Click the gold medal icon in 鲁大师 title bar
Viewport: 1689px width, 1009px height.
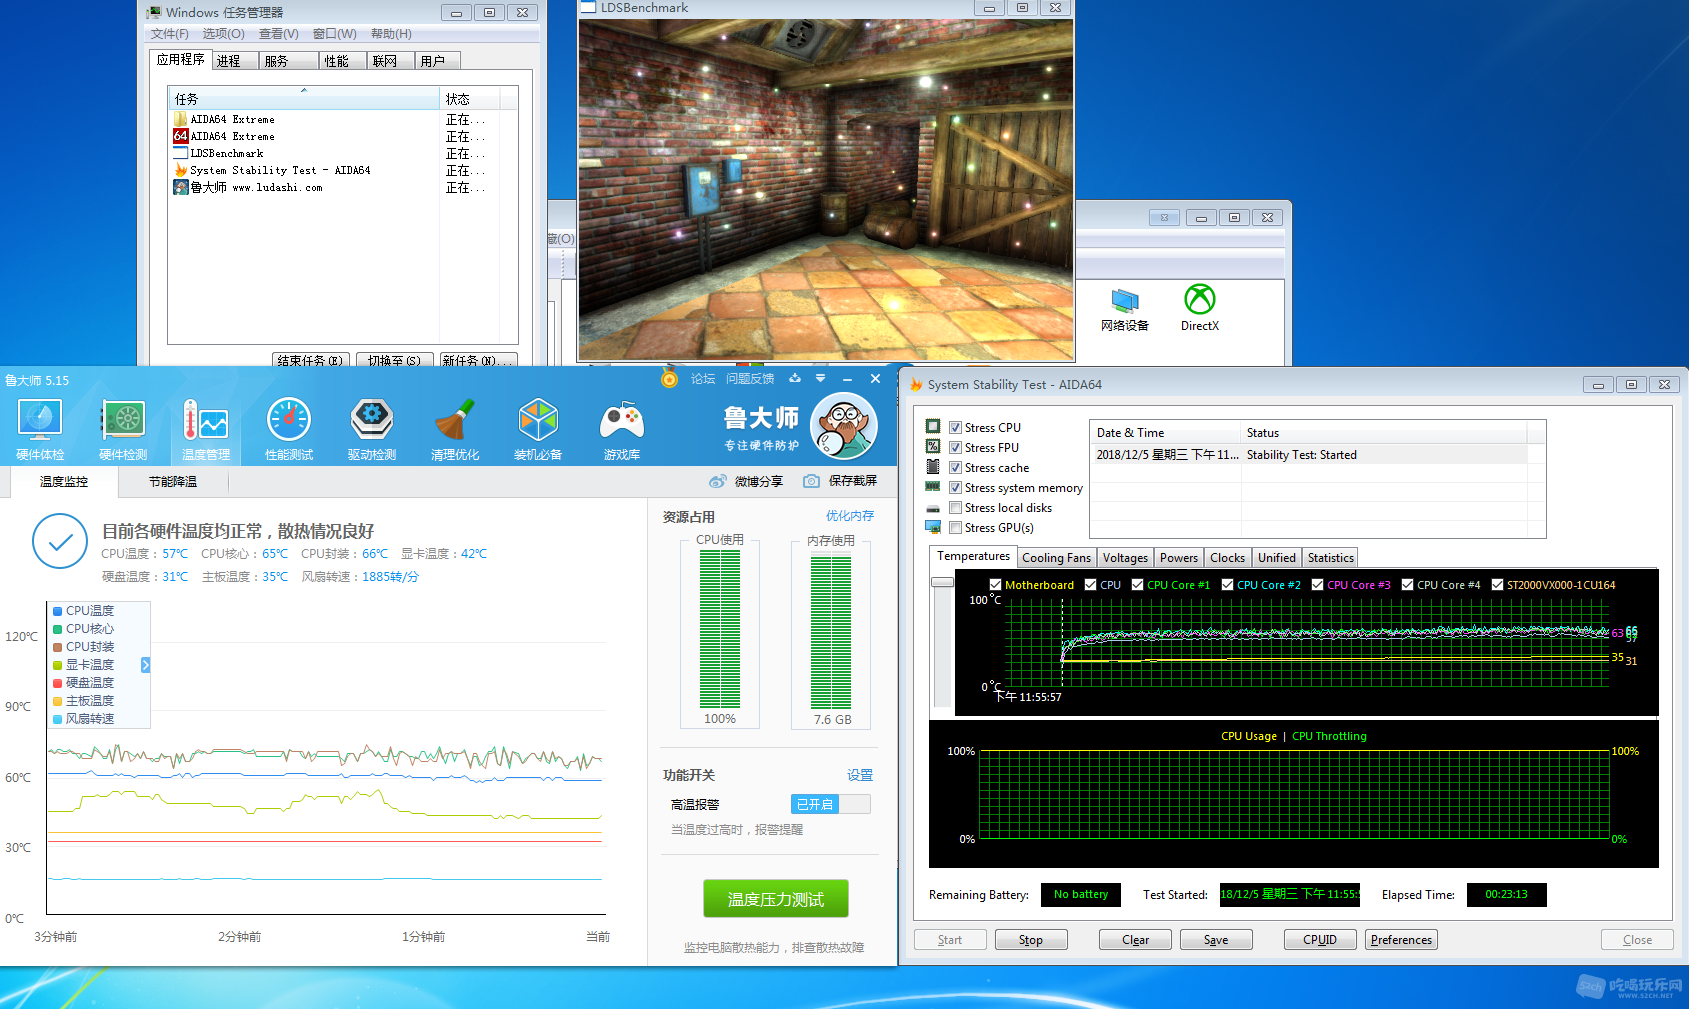click(669, 378)
